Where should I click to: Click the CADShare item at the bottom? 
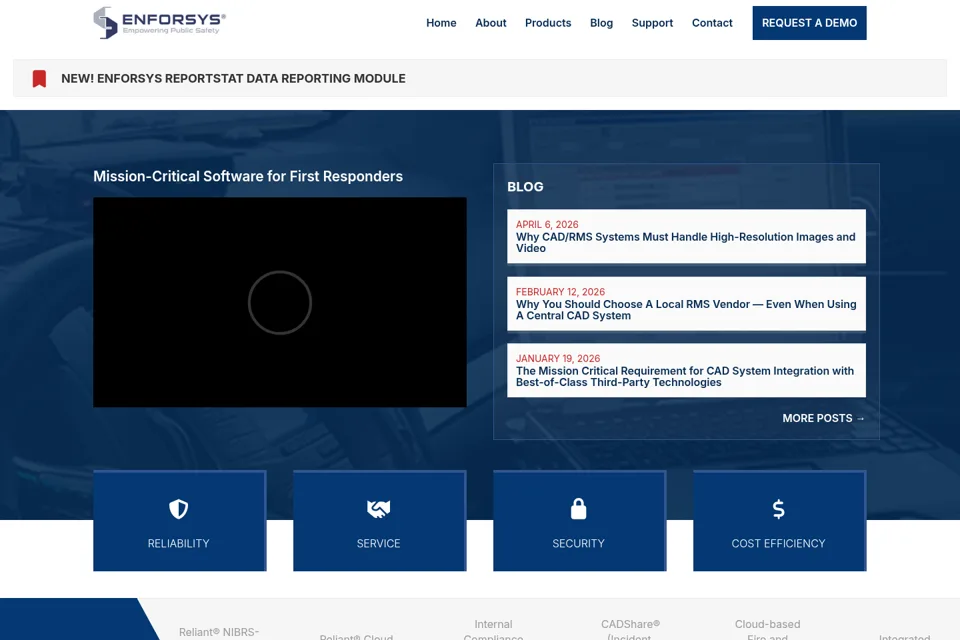point(630,630)
